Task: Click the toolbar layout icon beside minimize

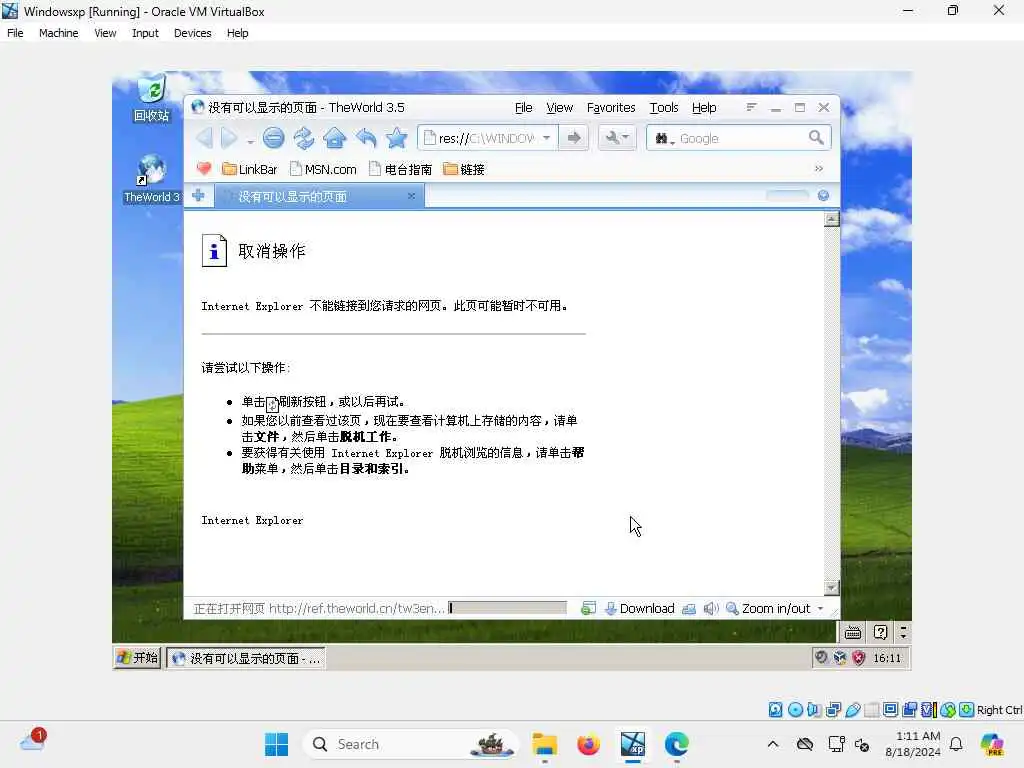Action: 752,107
